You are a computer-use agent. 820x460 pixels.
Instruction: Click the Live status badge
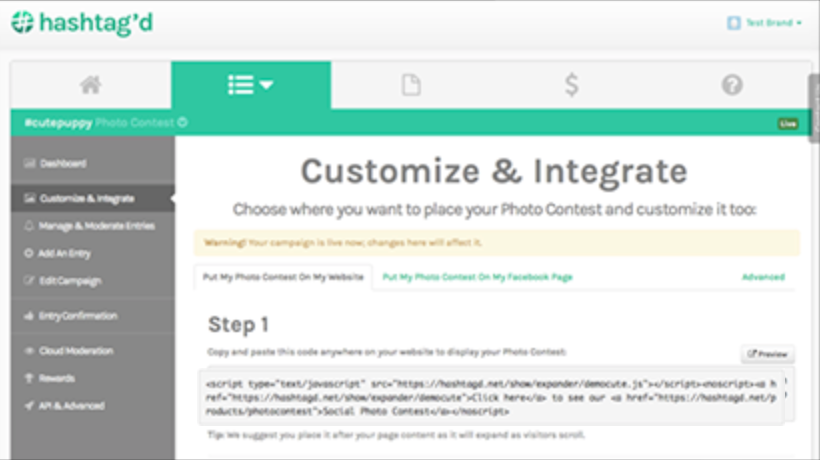pos(788,124)
